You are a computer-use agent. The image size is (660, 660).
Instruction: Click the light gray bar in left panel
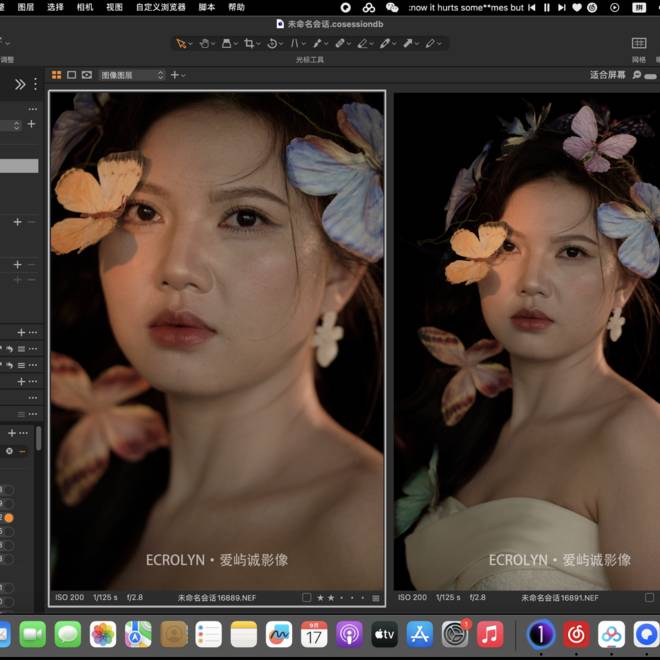point(19,165)
